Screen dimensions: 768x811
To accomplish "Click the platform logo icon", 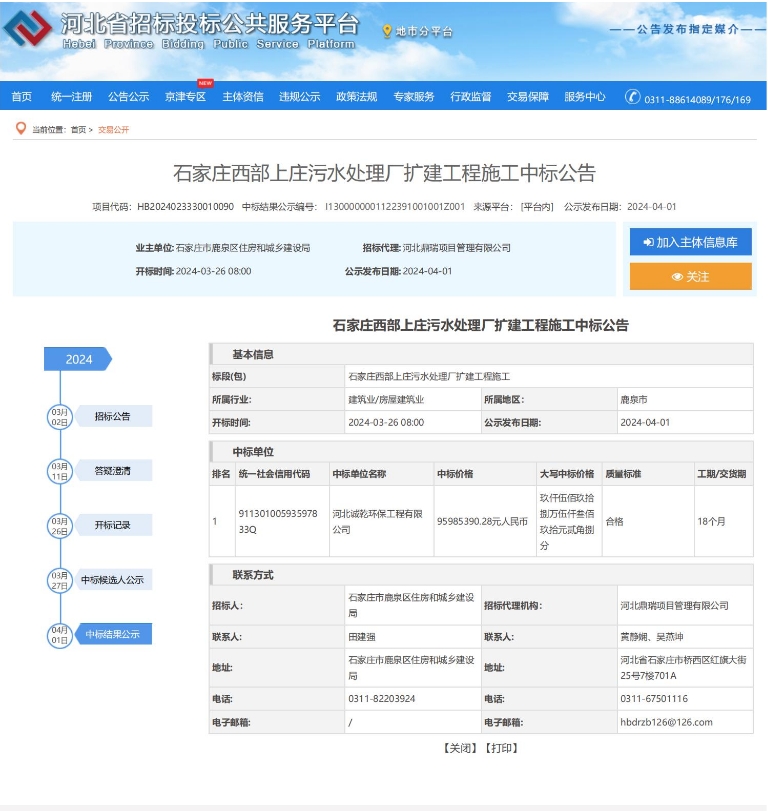I will coord(28,30).
